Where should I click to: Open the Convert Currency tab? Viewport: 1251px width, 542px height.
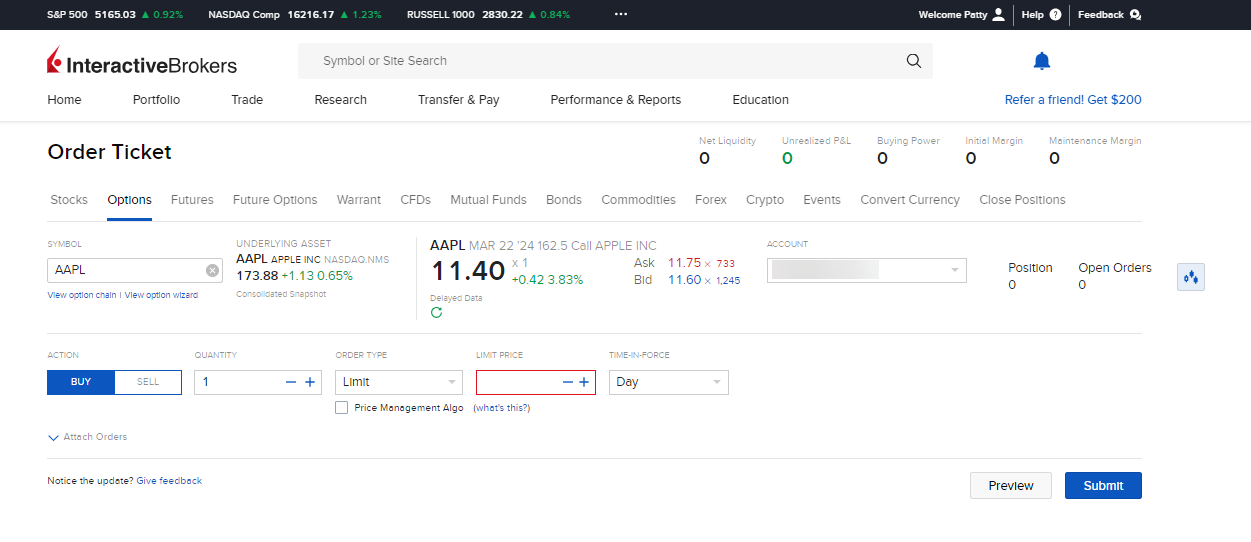pyautogui.click(x=910, y=200)
